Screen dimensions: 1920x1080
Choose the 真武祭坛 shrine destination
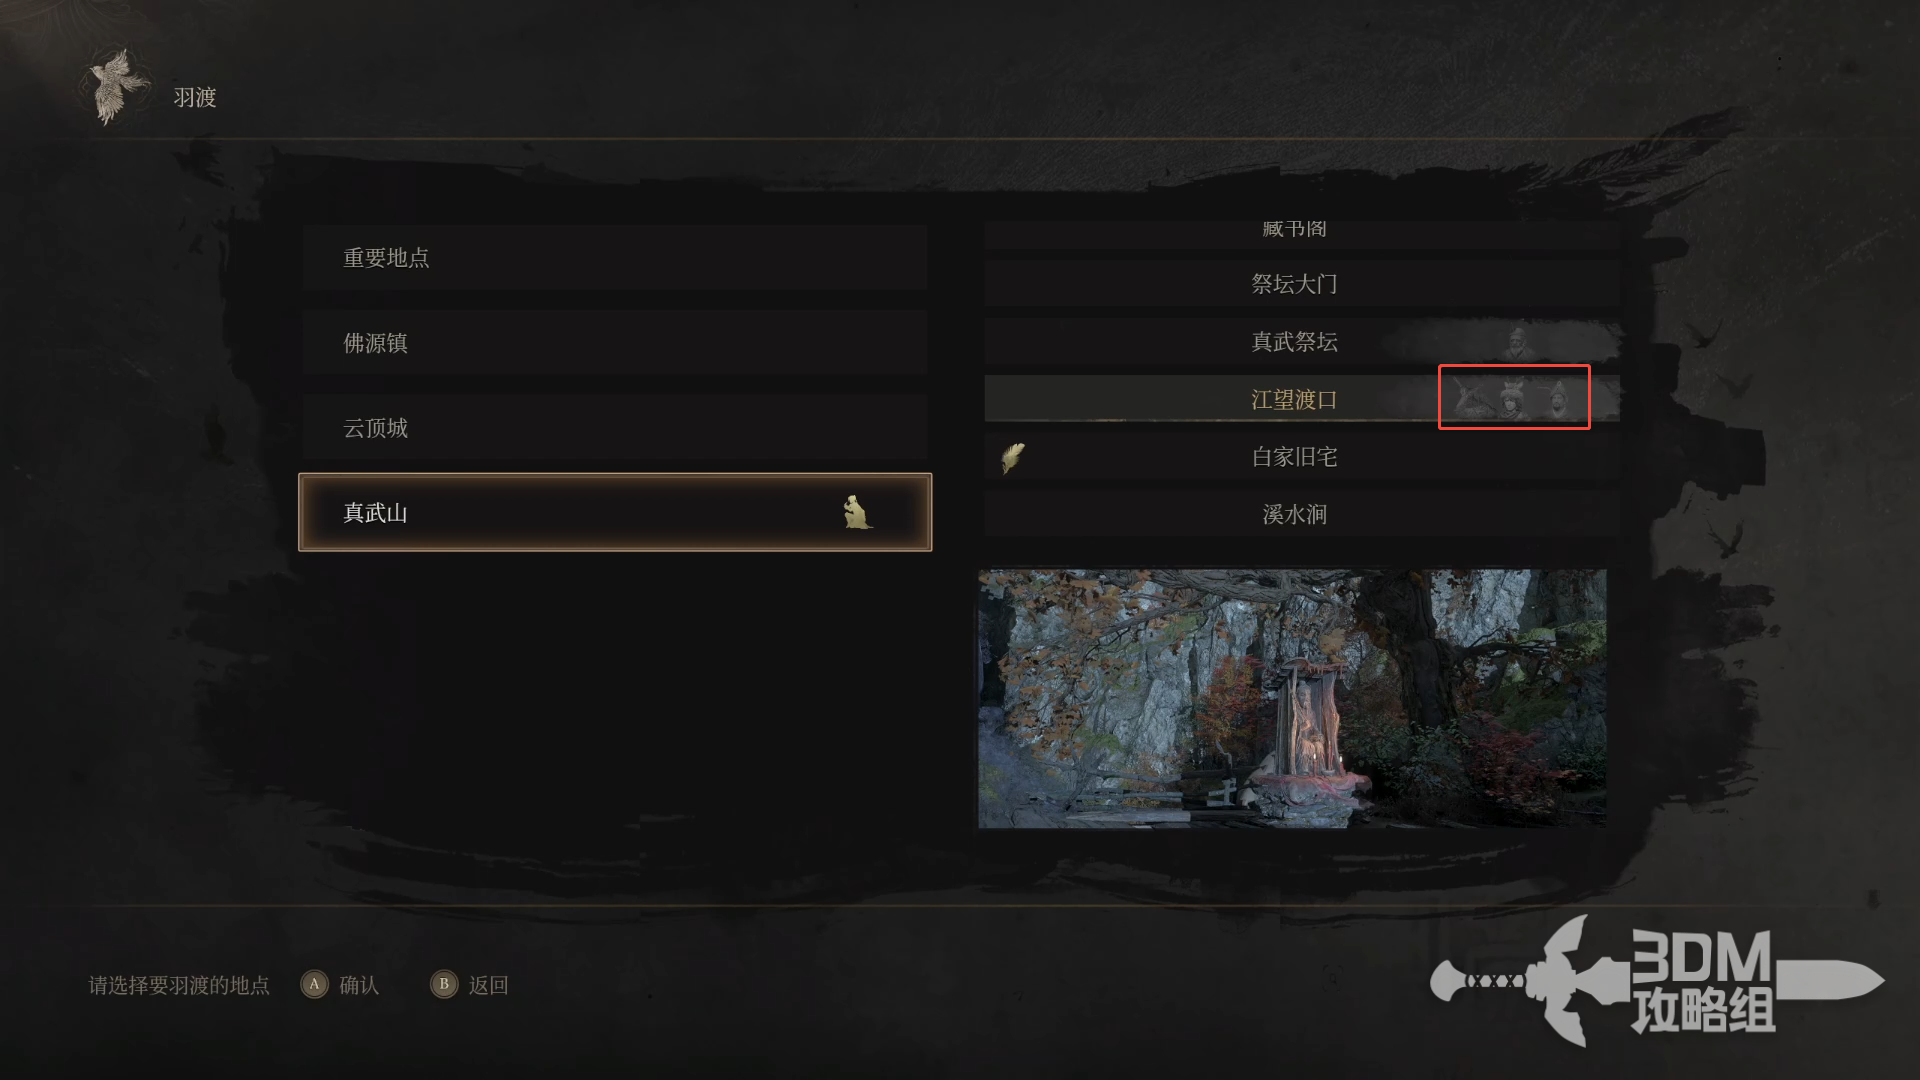pyautogui.click(x=1302, y=342)
